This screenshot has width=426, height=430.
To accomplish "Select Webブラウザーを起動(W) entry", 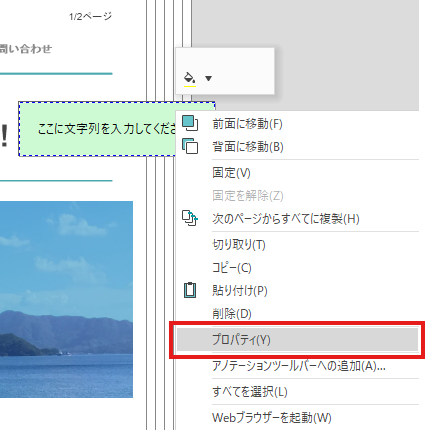I will coord(297,418).
